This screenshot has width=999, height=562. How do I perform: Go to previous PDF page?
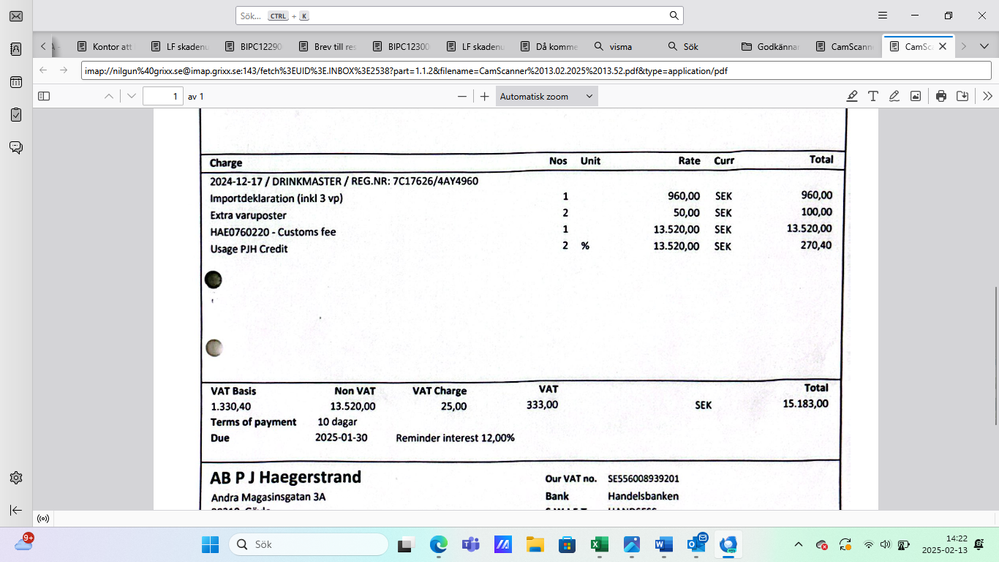click(x=109, y=96)
